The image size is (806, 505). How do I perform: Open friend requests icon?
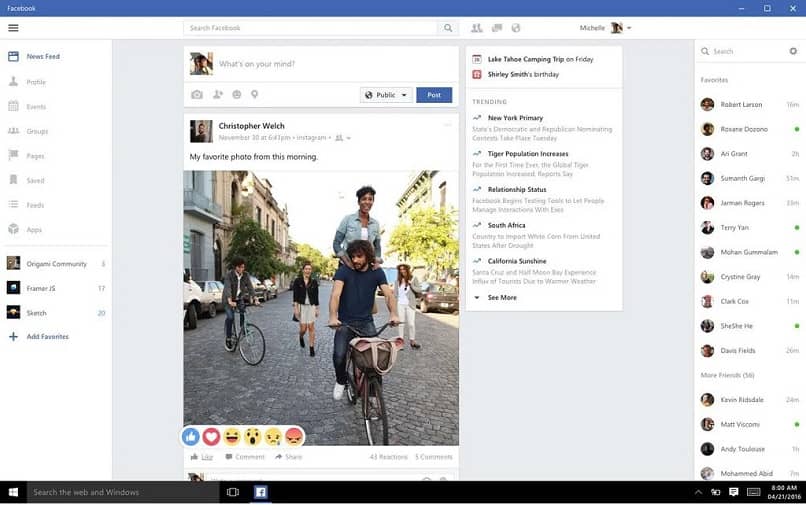pyautogui.click(x=477, y=28)
